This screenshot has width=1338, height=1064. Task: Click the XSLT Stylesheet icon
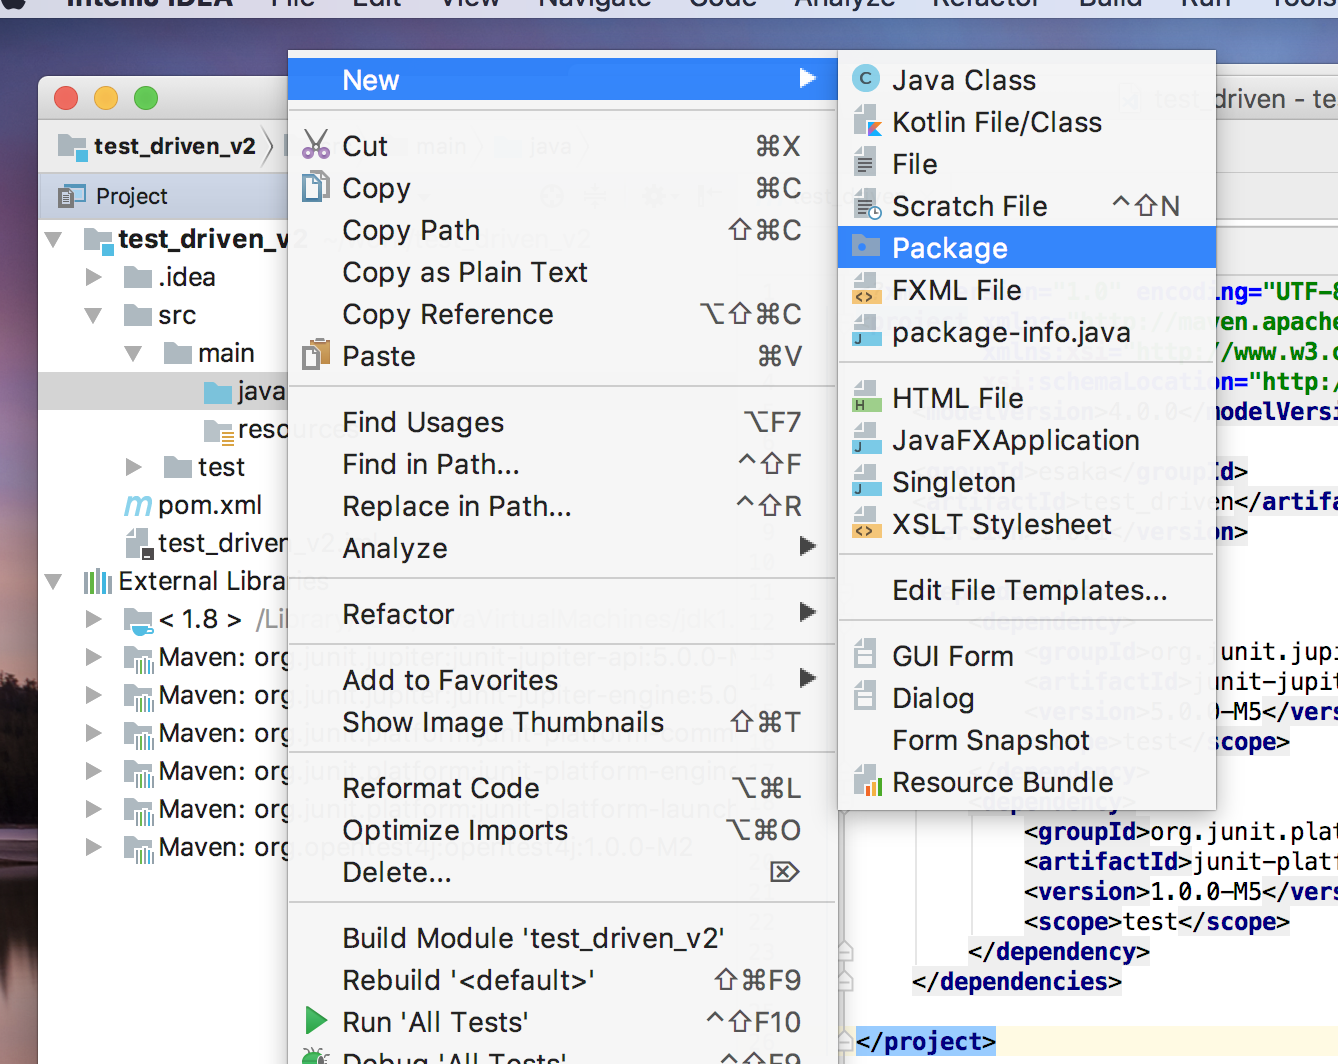(x=866, y=524)
